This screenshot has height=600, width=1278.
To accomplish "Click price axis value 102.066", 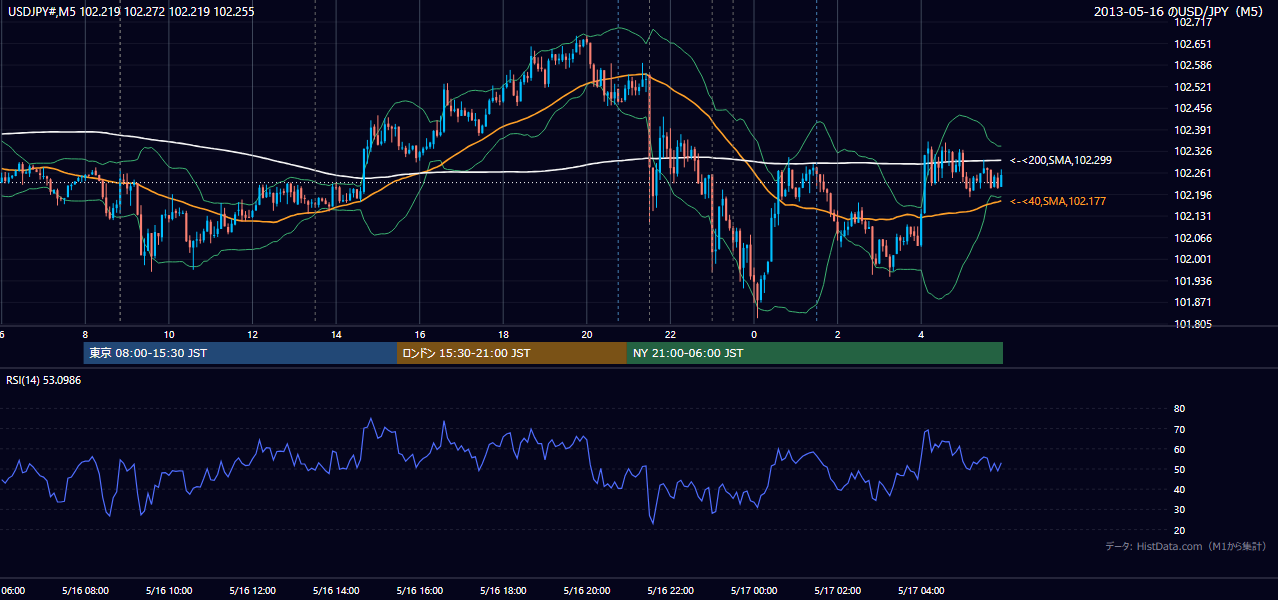I will point(1193,238).
